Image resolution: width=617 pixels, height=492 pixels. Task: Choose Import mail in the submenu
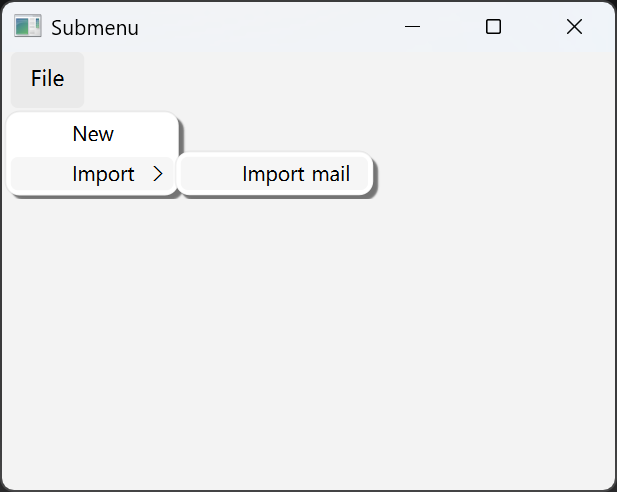click(x=295, y=175)
